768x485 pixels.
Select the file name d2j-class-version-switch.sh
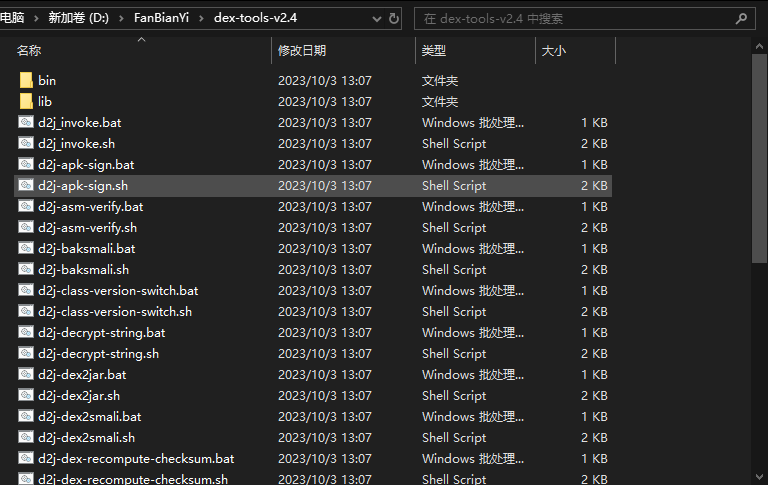115,312
